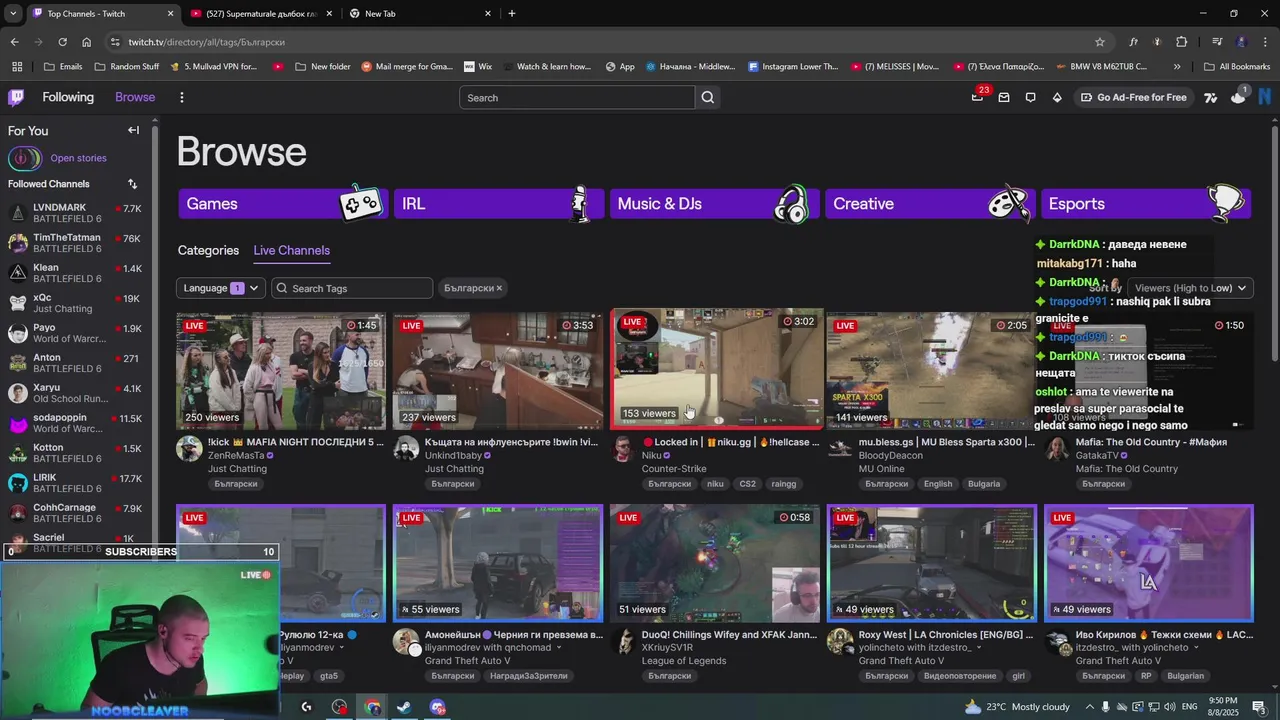1280x720 pixels.
Task: Open the Language filter dropdown
Action: (x=221, y=288)
